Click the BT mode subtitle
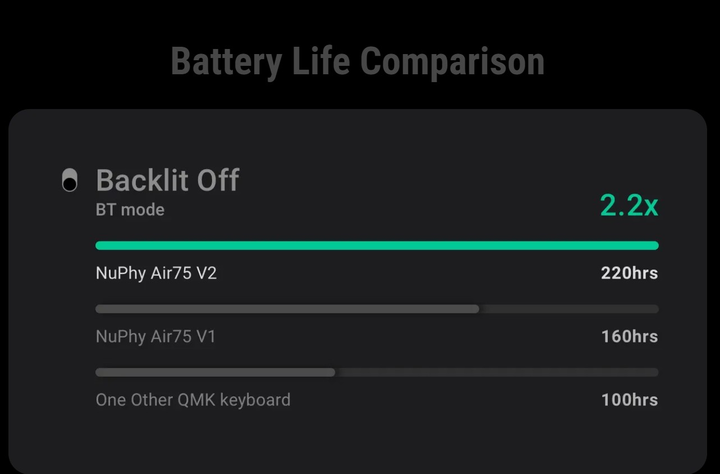The width and height of the screenshot is (720, 474). tap(130, 210)
